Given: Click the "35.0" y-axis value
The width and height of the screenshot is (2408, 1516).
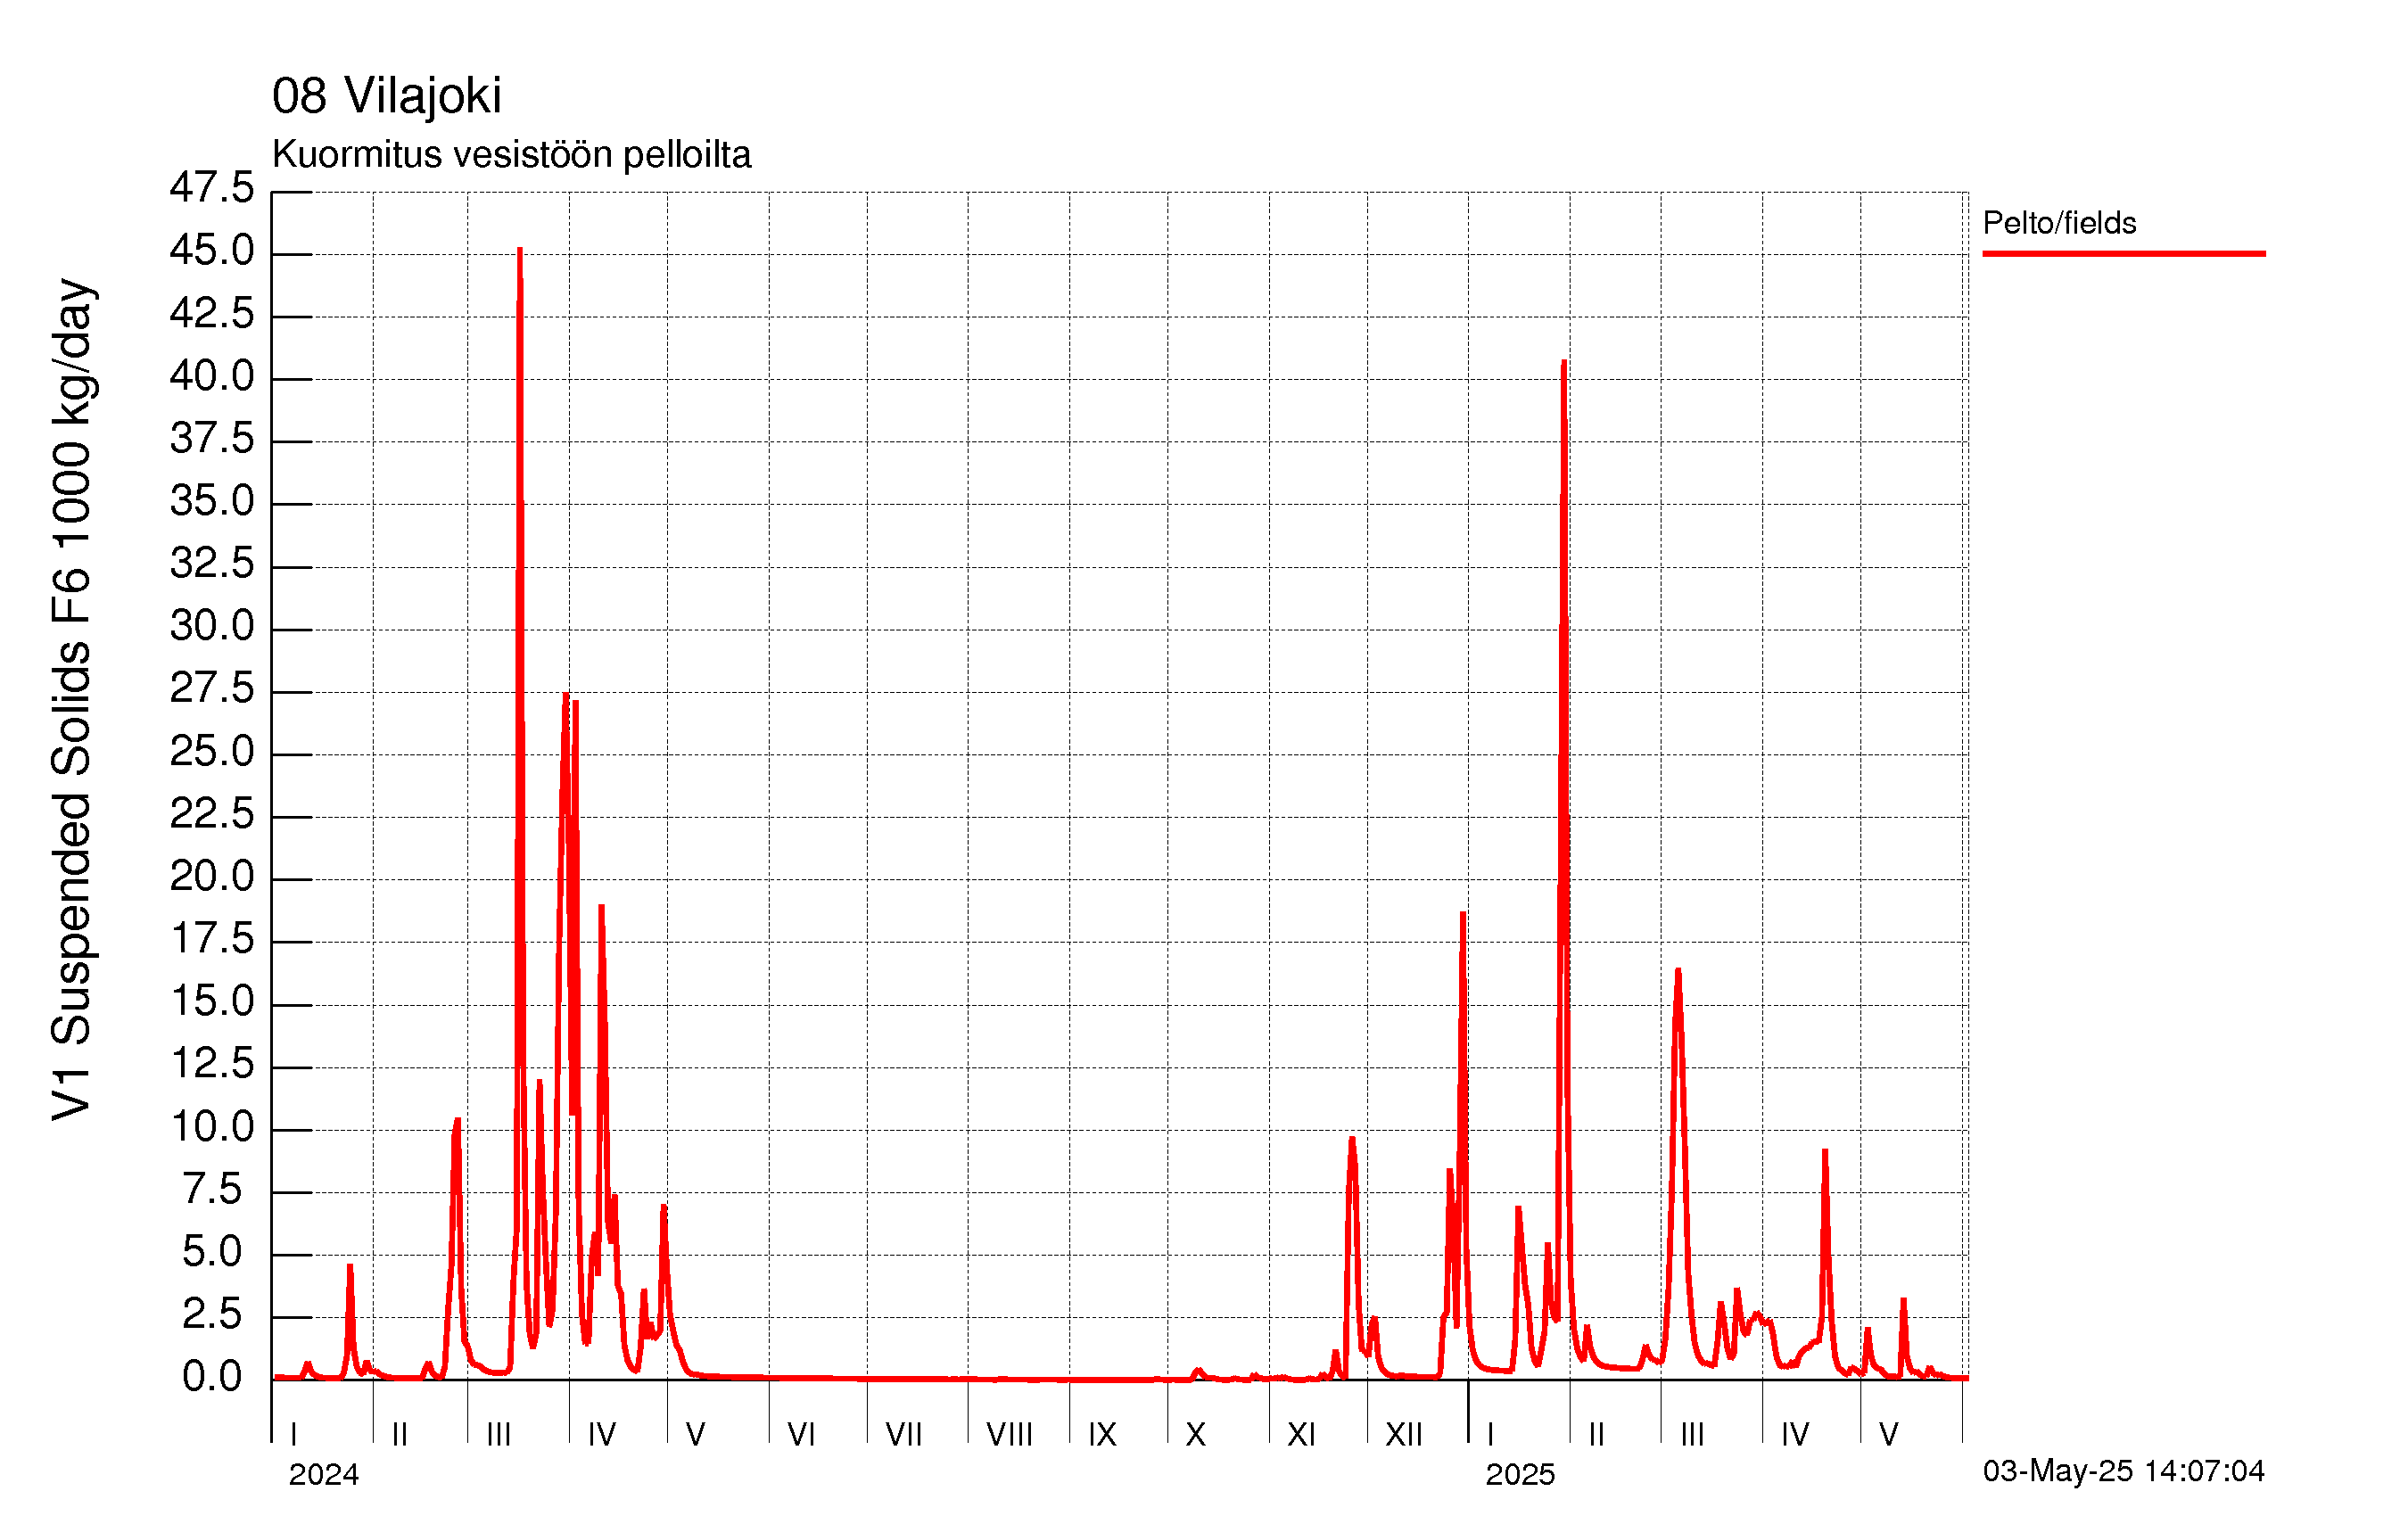Looking at the screenshot, I should point(212,502).
